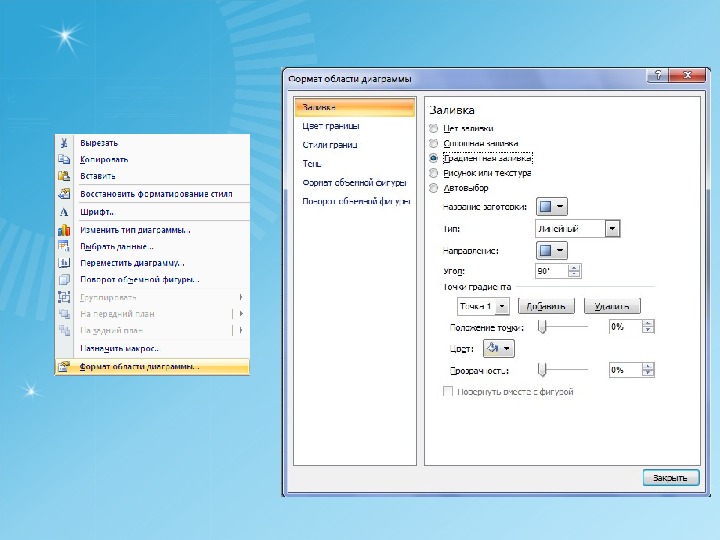Image resolution: width=720 pixels, height=540 pixels.
Task: Click the transparency slider handle
Action: pyautogui.click(x=542, y=370)
